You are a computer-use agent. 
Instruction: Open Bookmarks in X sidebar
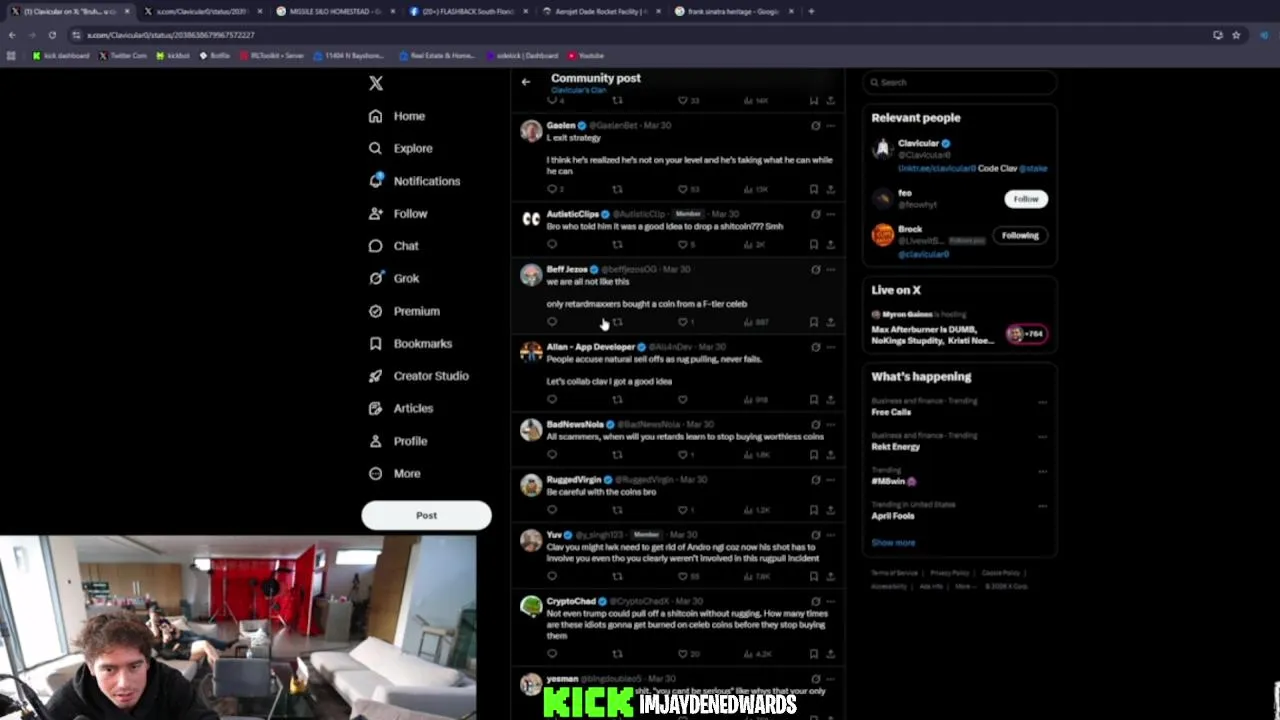pyautogui.click(x=410, y=343)
